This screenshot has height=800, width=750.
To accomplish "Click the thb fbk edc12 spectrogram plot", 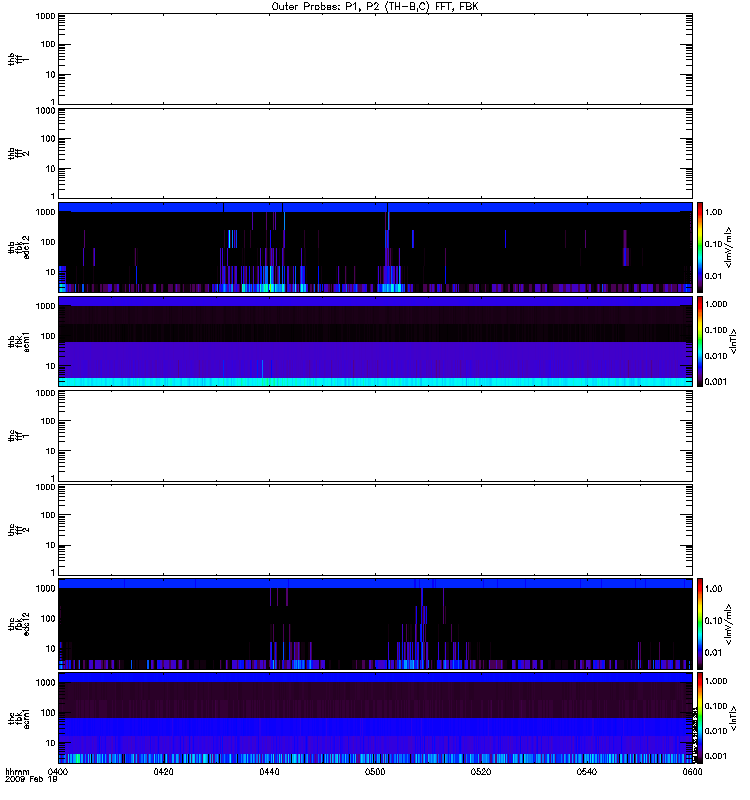I will [375, 247].
